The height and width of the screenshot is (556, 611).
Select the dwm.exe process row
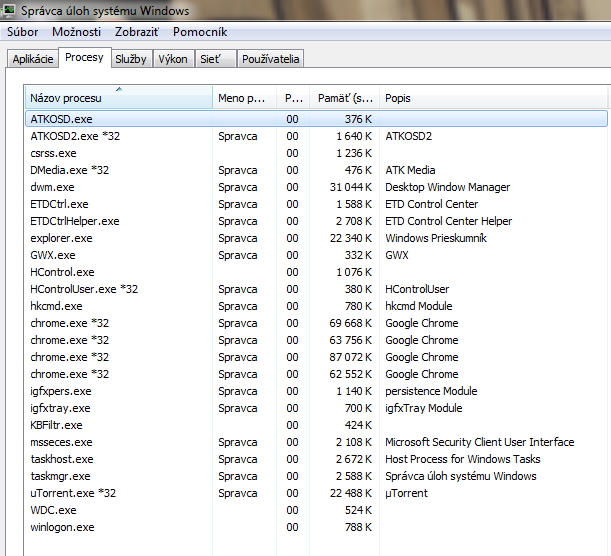(52, 187)
